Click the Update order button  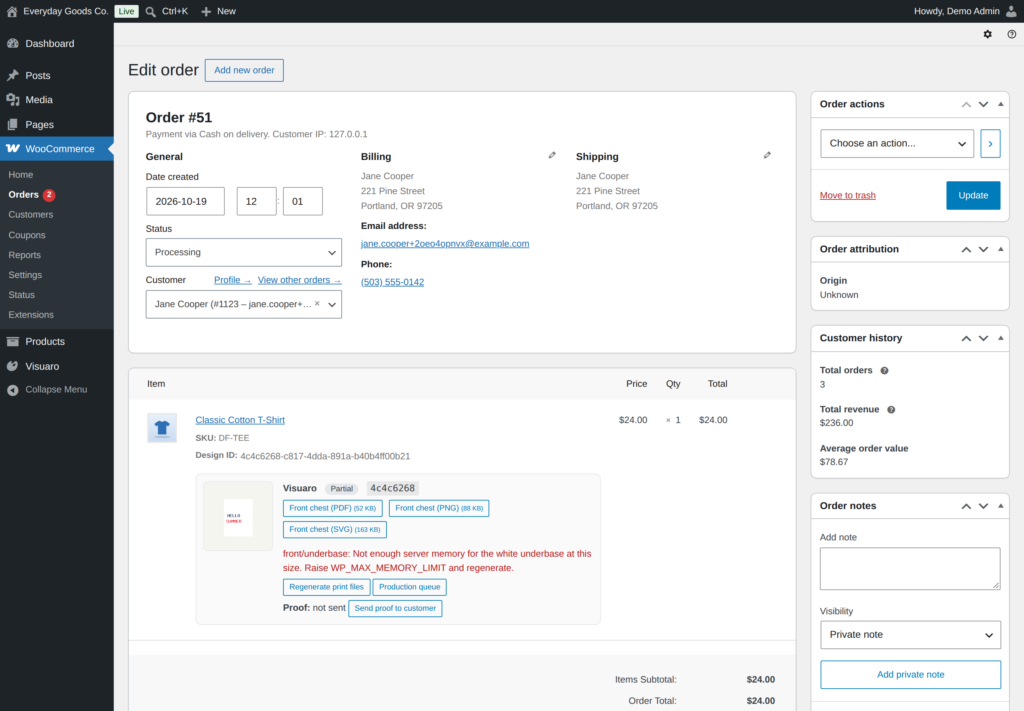tap(973, 195)
